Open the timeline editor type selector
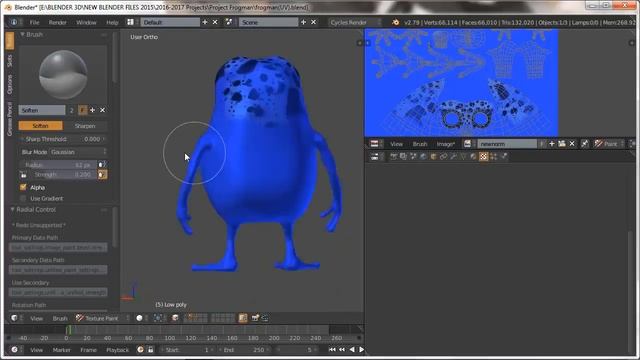Image resolution: width=640 pixels, height=360 pixels. point(17,350)
